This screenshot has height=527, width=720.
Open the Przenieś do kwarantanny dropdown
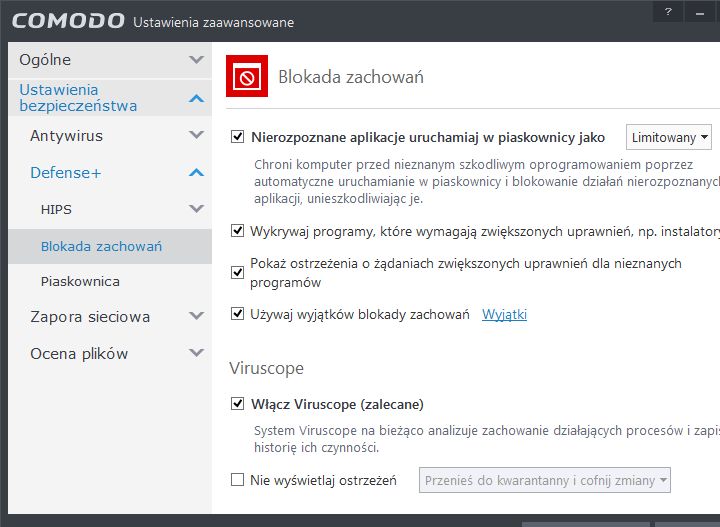pyautogui.click(x=545, y=481)
